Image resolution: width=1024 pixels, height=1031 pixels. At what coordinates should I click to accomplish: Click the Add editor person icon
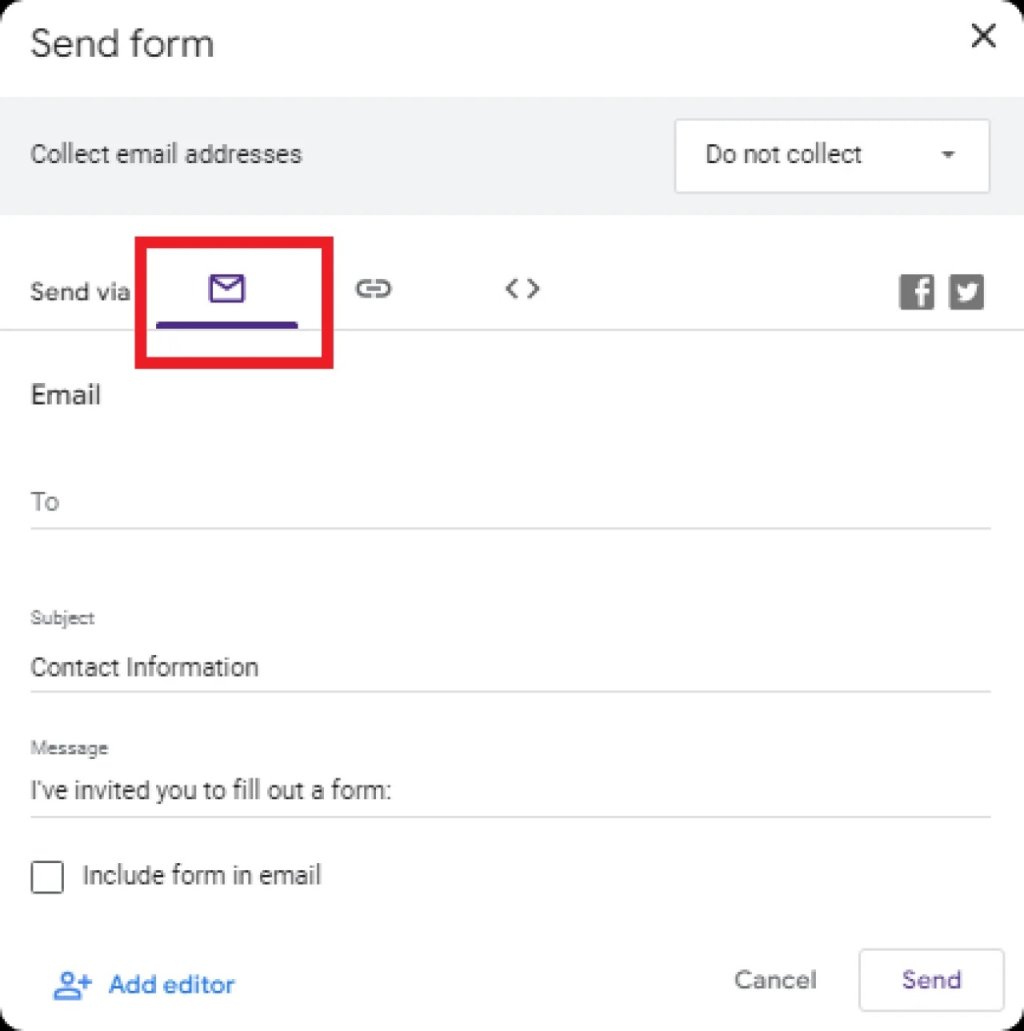click(71, 985)
